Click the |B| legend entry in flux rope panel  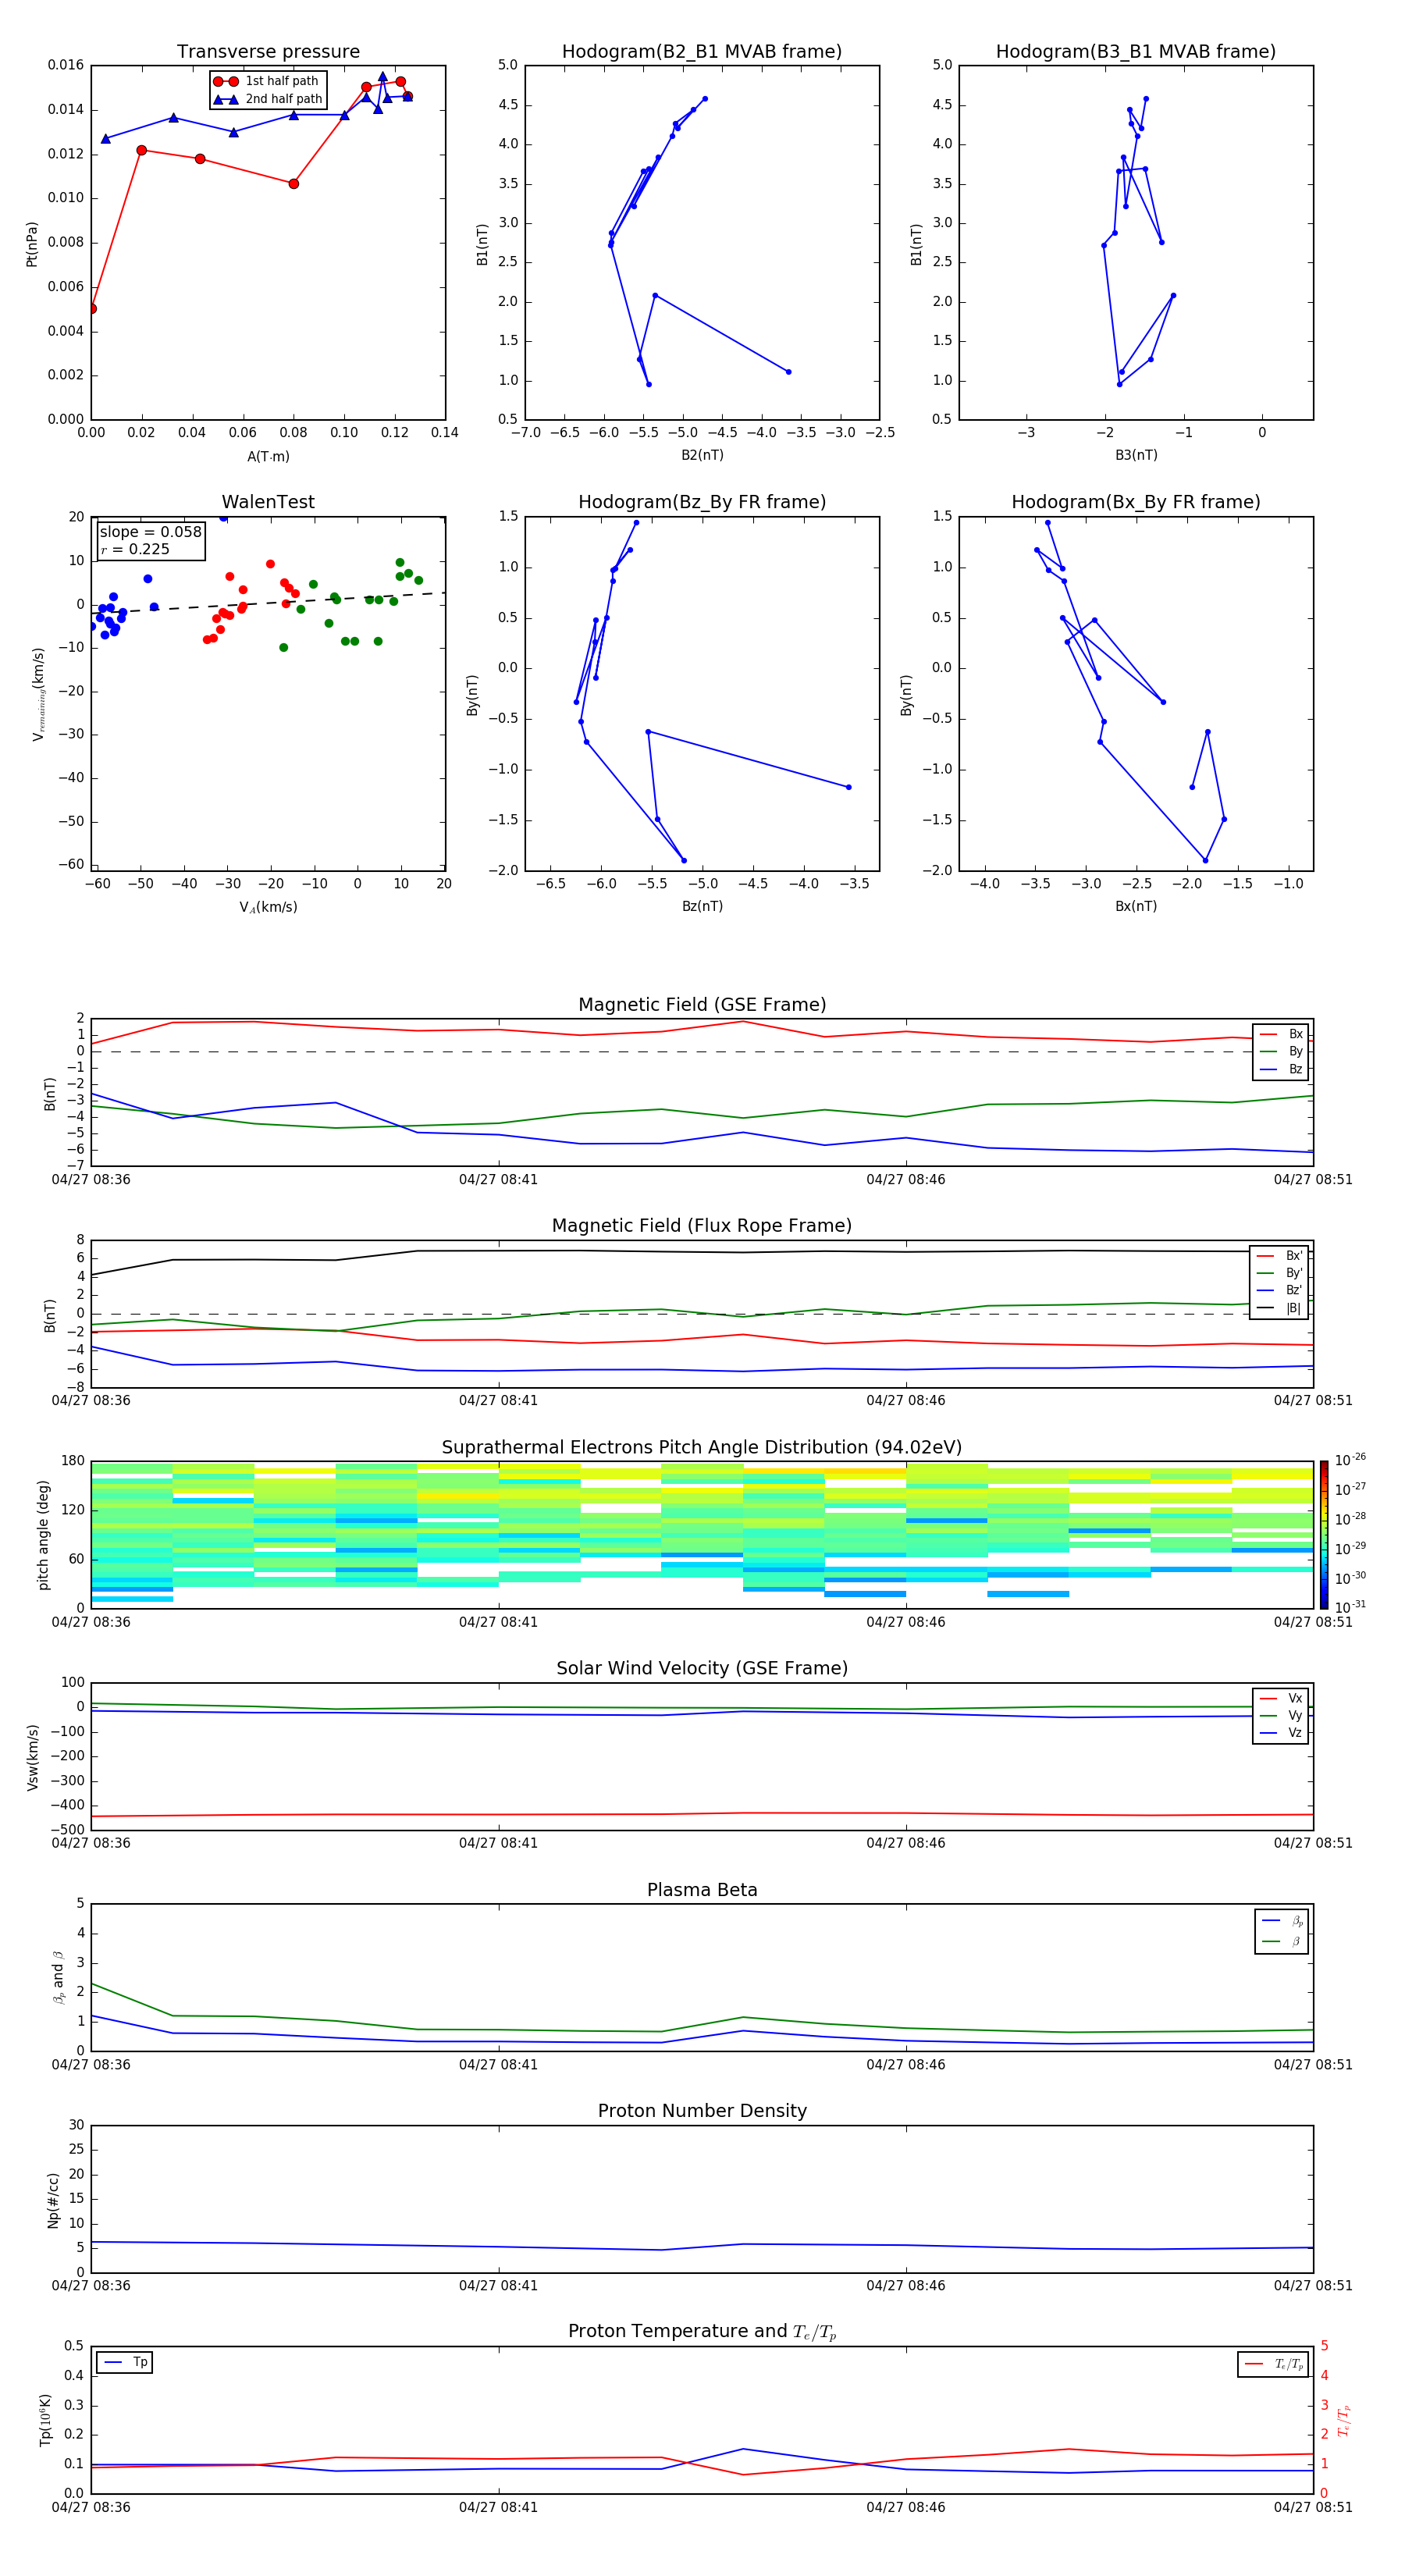pos(1279,1308)
